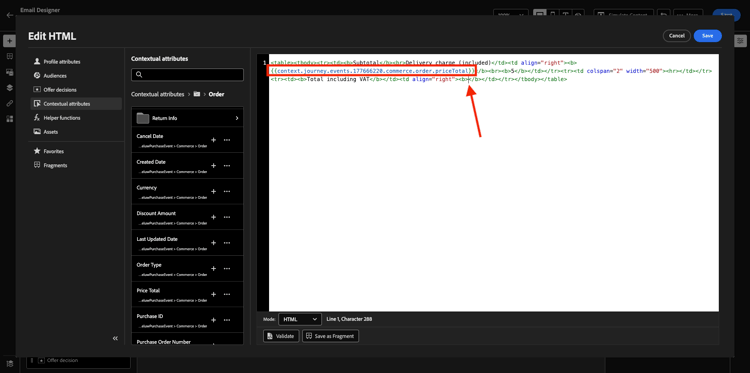The width and height of the screenshot is (750, 373).
Task: Open the links icon in Email Designer sidebar
Action: click(x=10, y=103)
